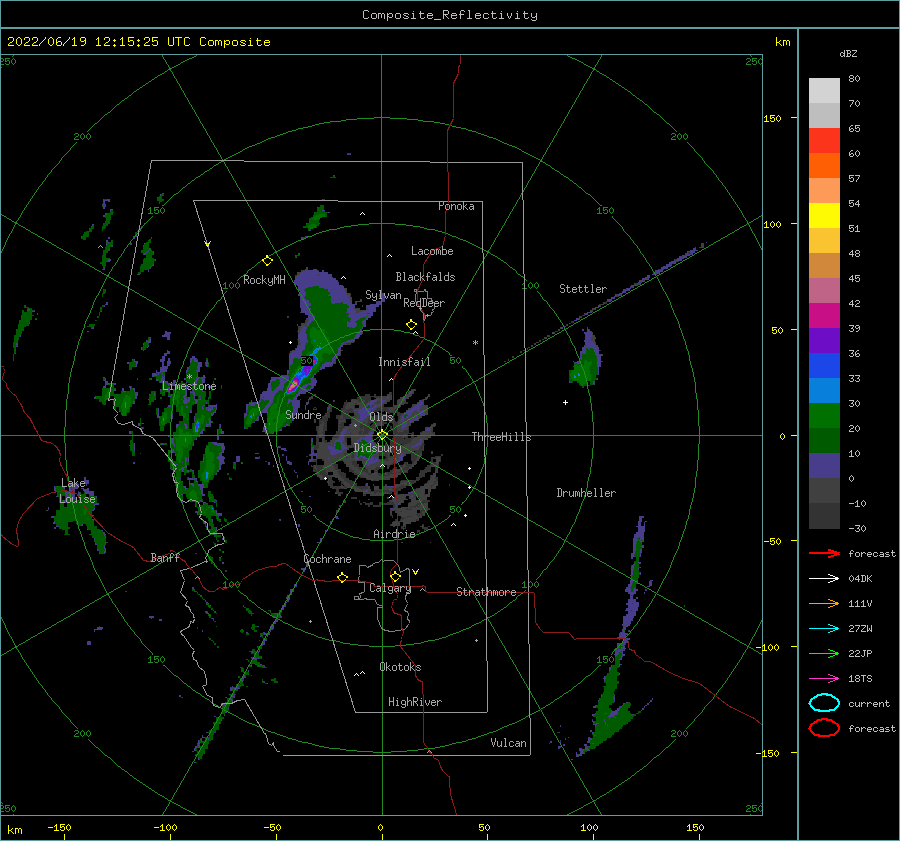Click the green 22JP arrow in legend
Viewport: 900px width, 841px height.
(824, 653)
